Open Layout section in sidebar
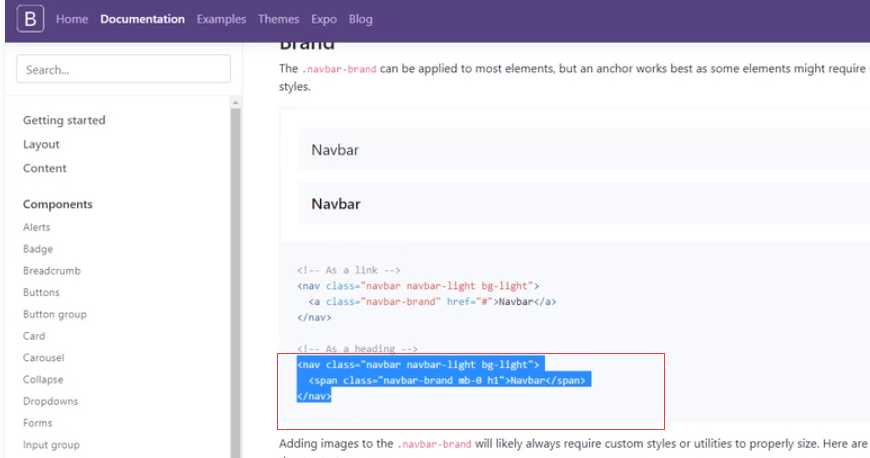870x458 pixels. [x=41, y=144]
